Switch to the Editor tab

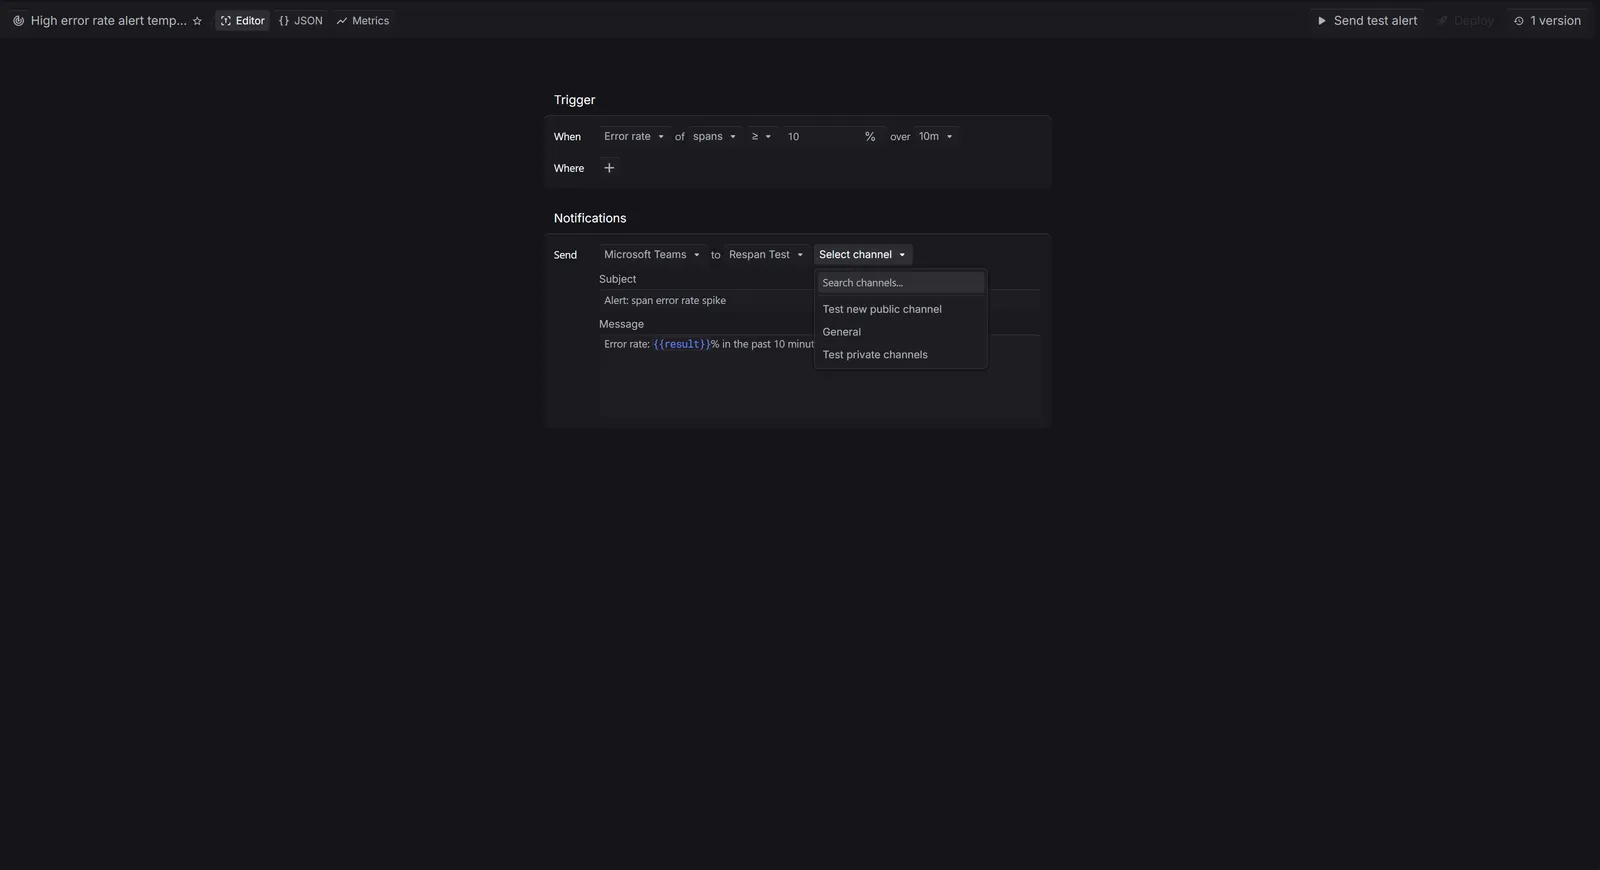(x=243, y=21)
